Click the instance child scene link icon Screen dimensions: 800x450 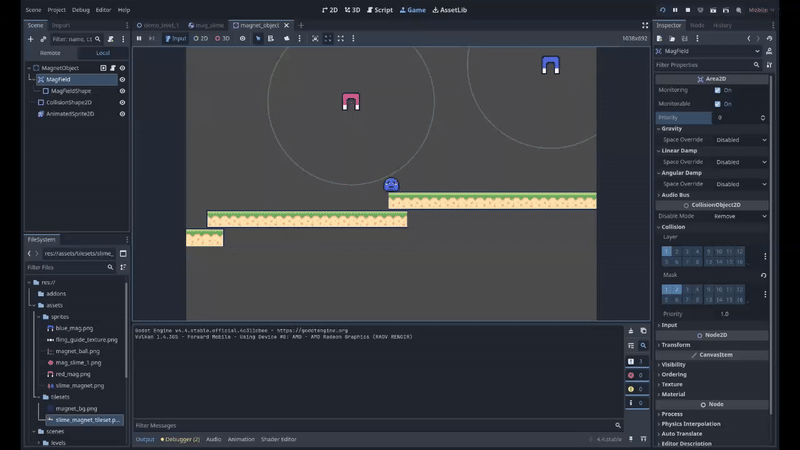(x=43, y=39)
